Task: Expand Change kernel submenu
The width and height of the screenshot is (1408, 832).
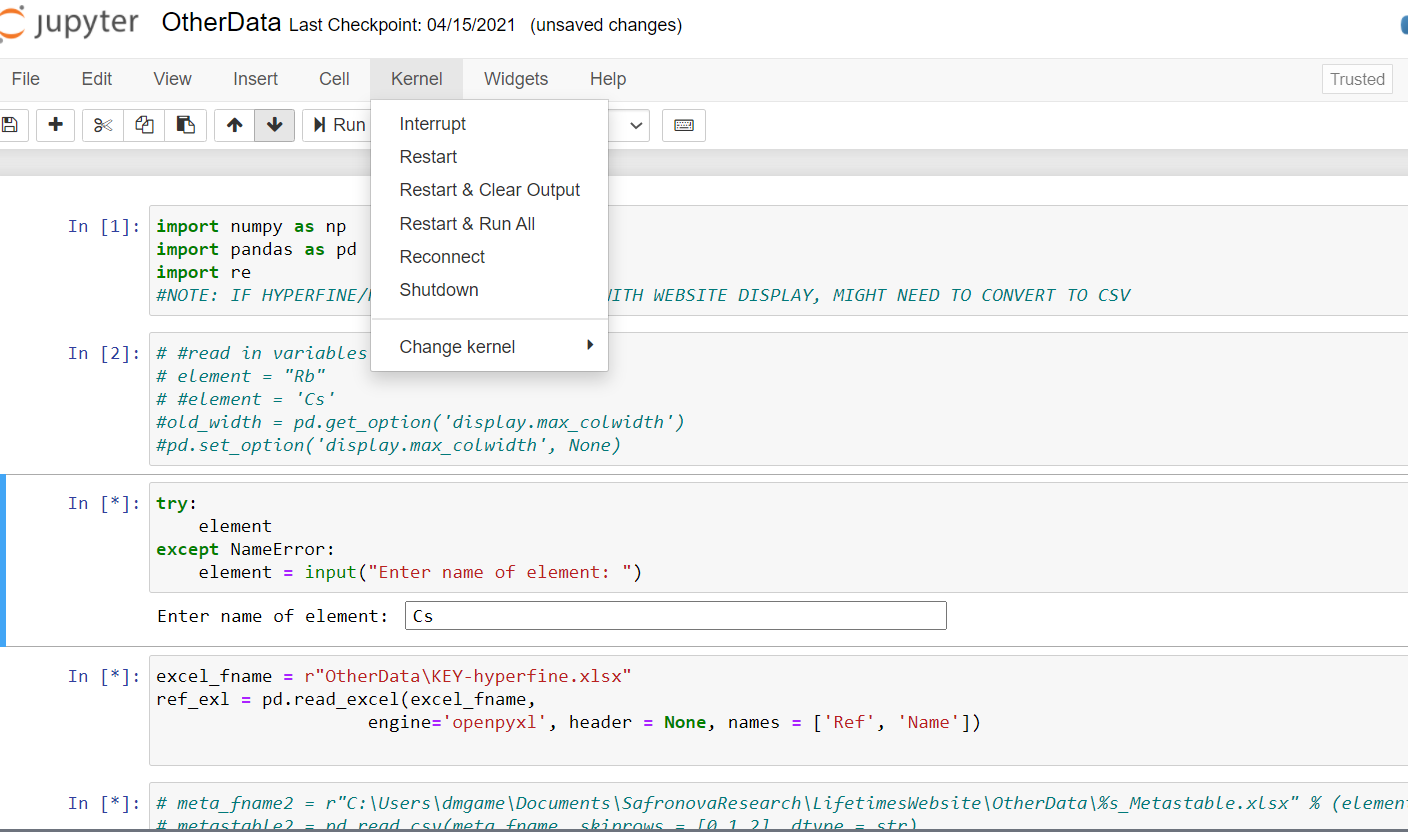Action: 489,347
